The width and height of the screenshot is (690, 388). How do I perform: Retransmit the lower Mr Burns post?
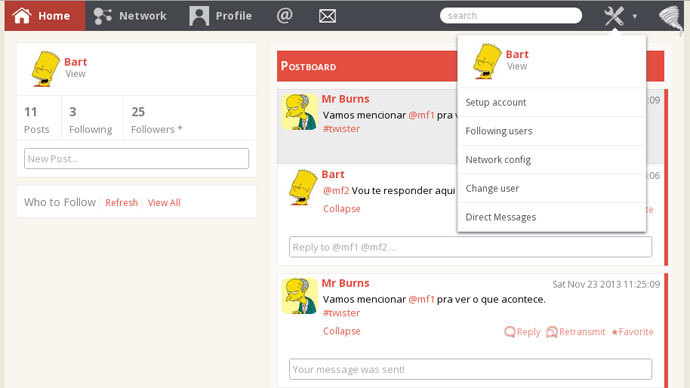tap(576, 332)
